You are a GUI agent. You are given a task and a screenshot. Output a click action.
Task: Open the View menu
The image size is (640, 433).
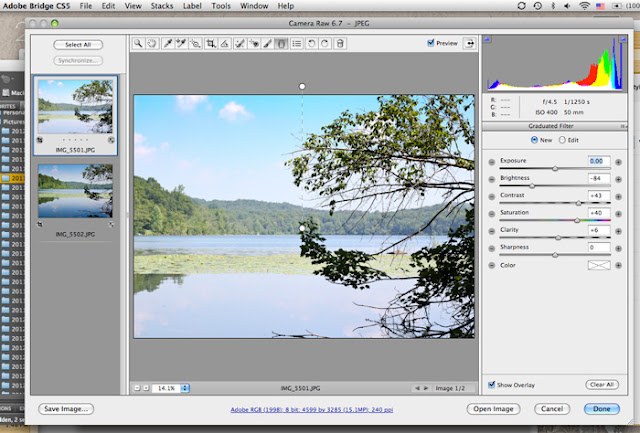[133, 6]
